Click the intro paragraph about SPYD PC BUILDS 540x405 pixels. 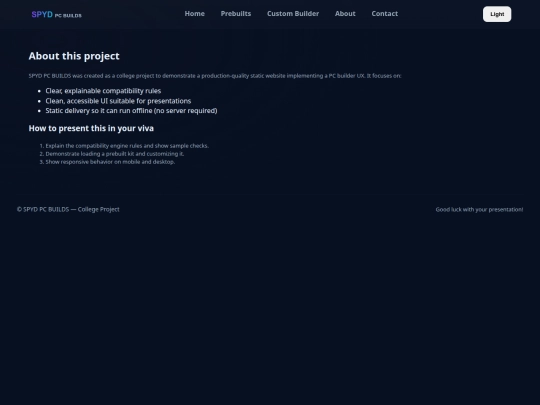215,76
